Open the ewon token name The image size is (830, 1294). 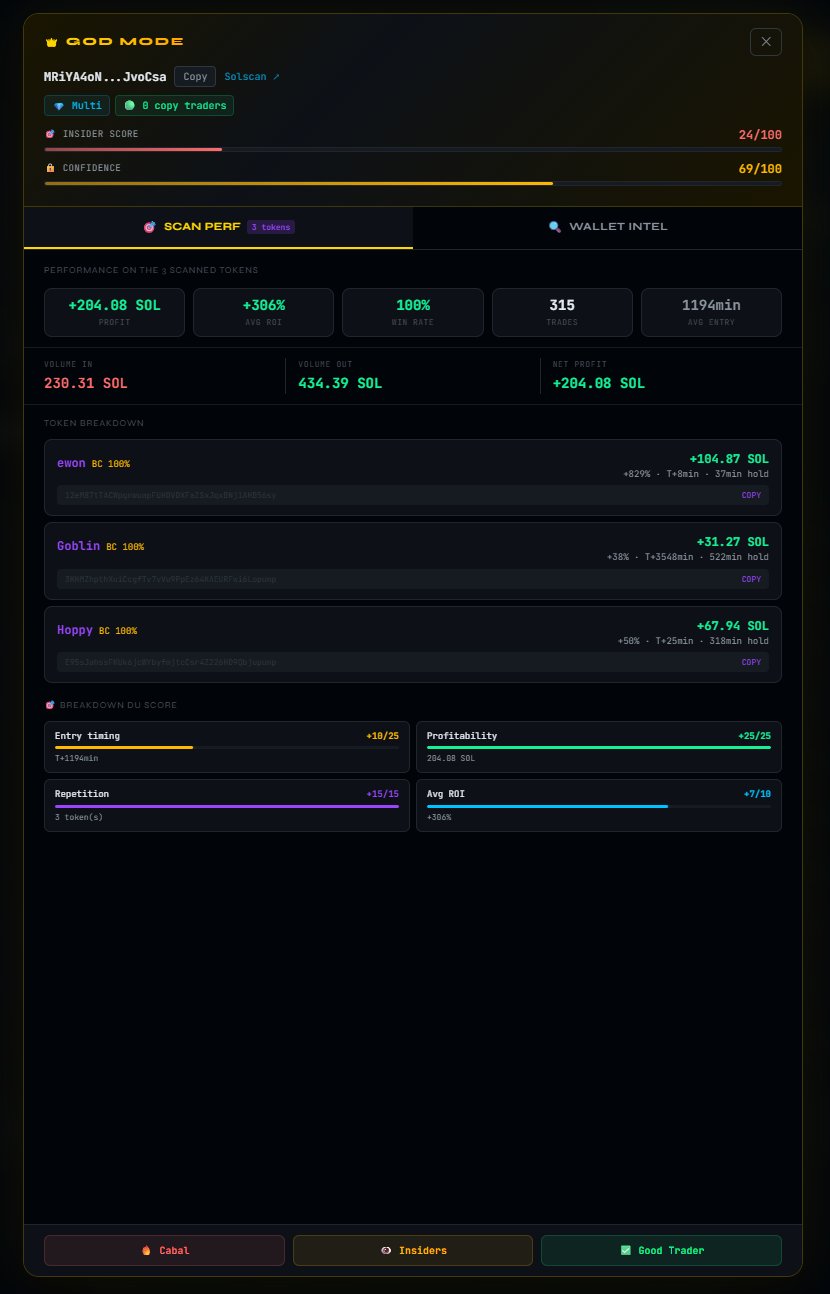click(x=71, y=463)
